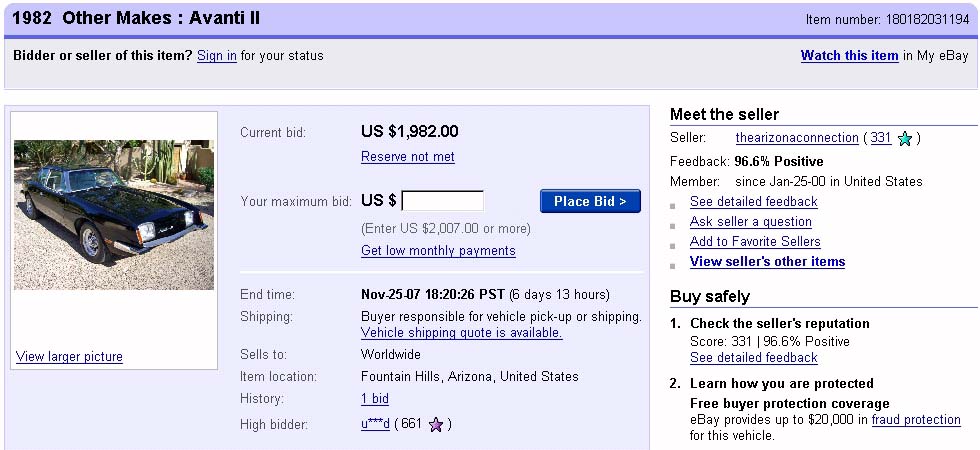The image size is (980, 450).
Task: Click inside the maximum bid input field
Action: point(442,201)
